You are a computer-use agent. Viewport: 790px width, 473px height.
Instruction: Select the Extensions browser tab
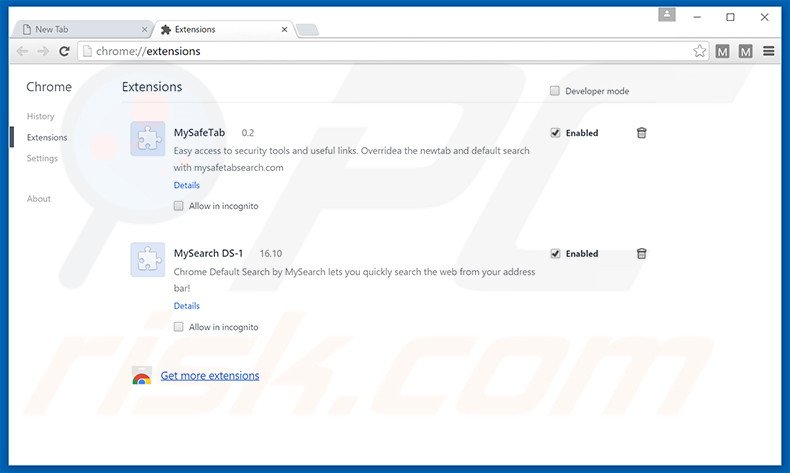point(222,30)
